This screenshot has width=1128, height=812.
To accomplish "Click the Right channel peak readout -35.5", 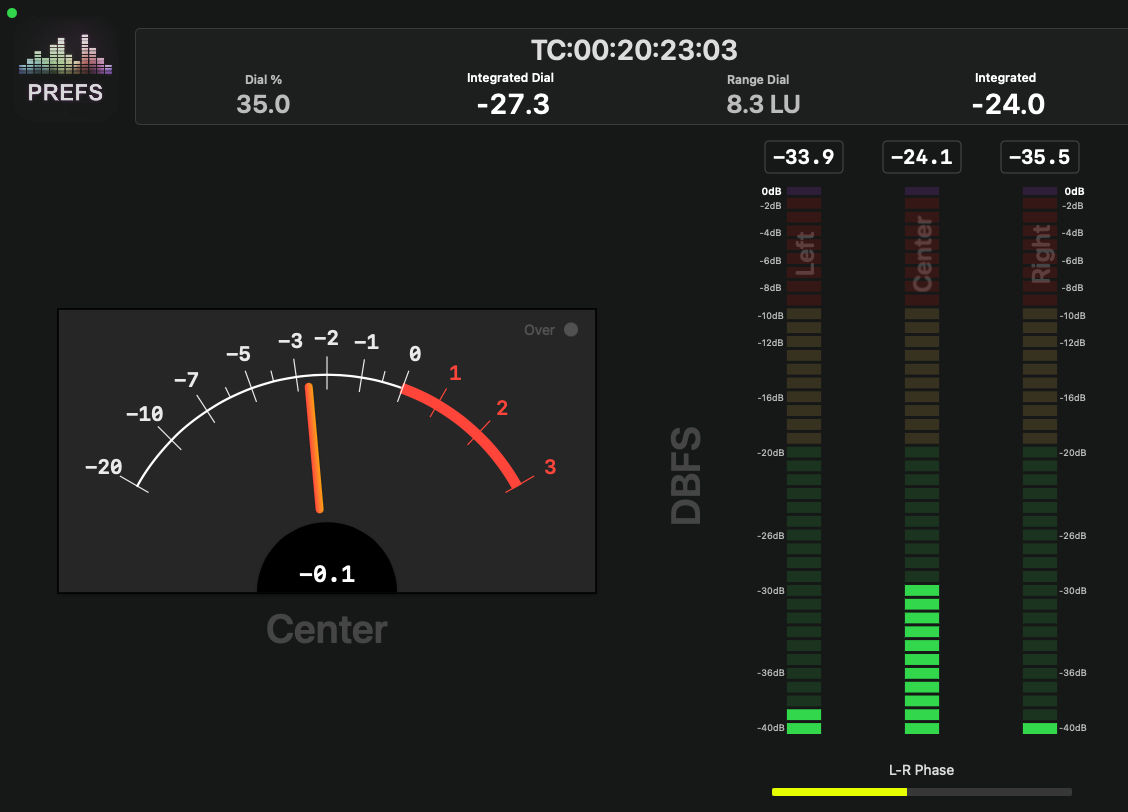I will coord(1040,157).
